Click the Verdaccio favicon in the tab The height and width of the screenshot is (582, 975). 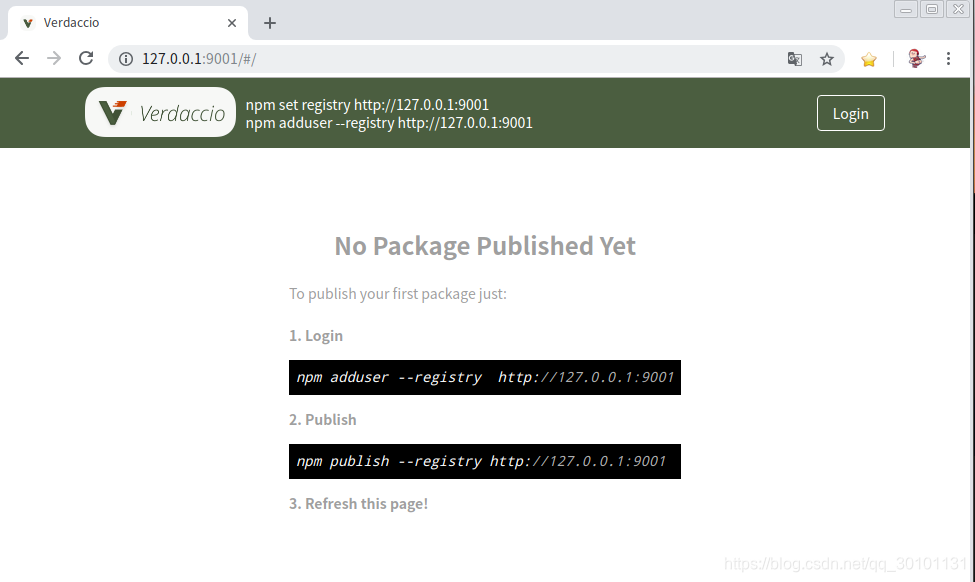pyautogui.click(x=27, y=23)
